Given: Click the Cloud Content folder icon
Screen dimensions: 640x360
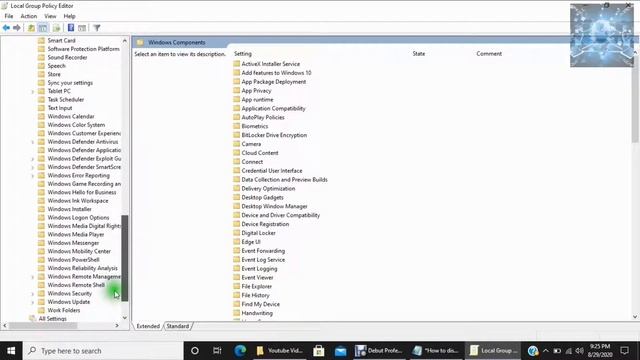Looking at the screenshot, I should tap(237, 153).
